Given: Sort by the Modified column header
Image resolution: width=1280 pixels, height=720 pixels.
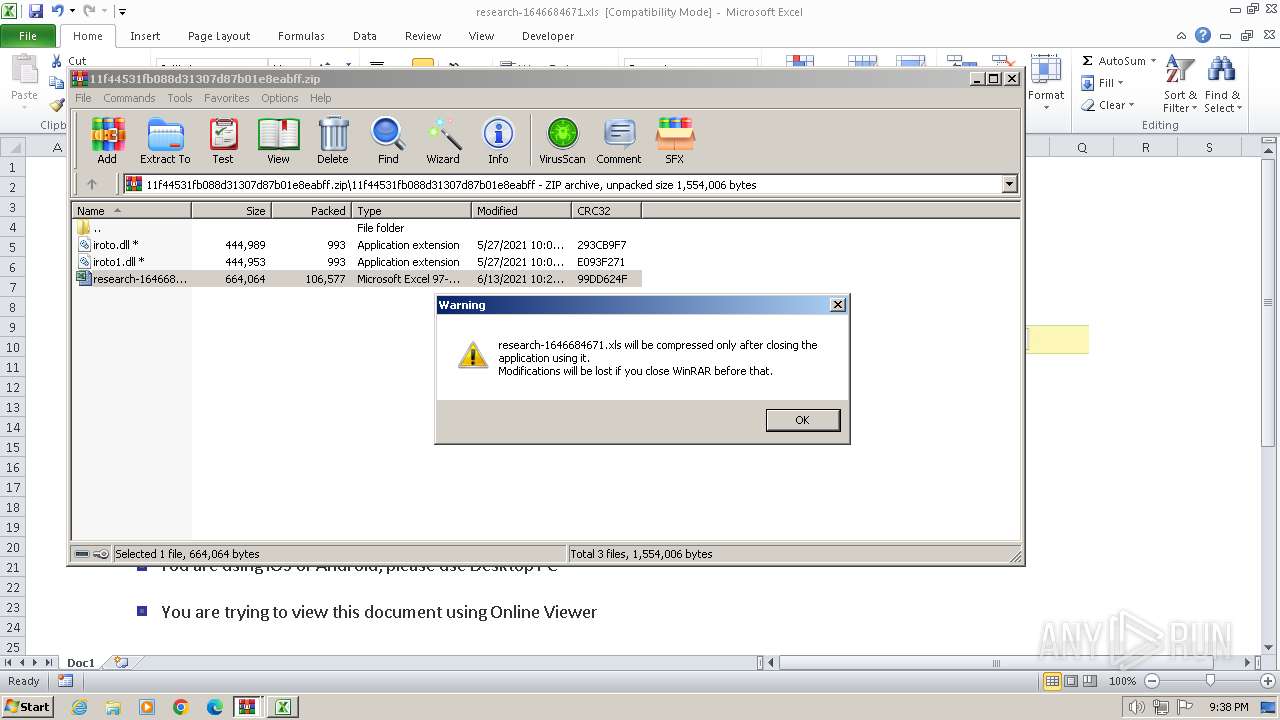Looking at the screenshot, I should (x=521, y=211).
